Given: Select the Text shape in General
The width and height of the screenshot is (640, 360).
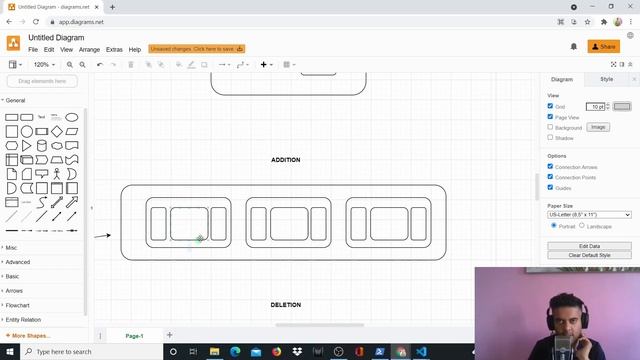Looking at the screenshot, I should (42, 117).
